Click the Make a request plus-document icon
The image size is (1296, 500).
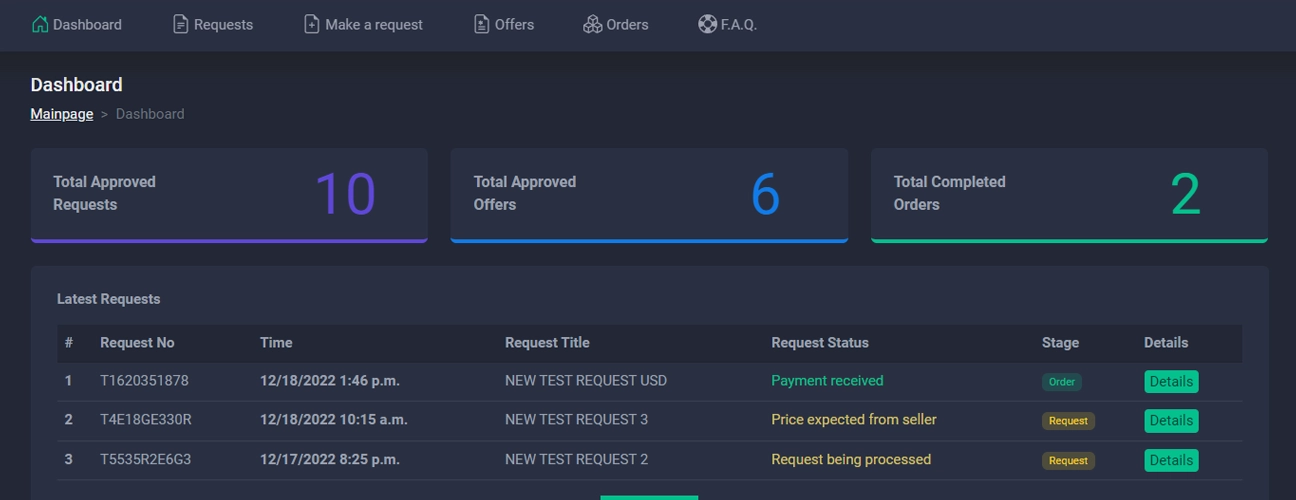tap(312, 24)
